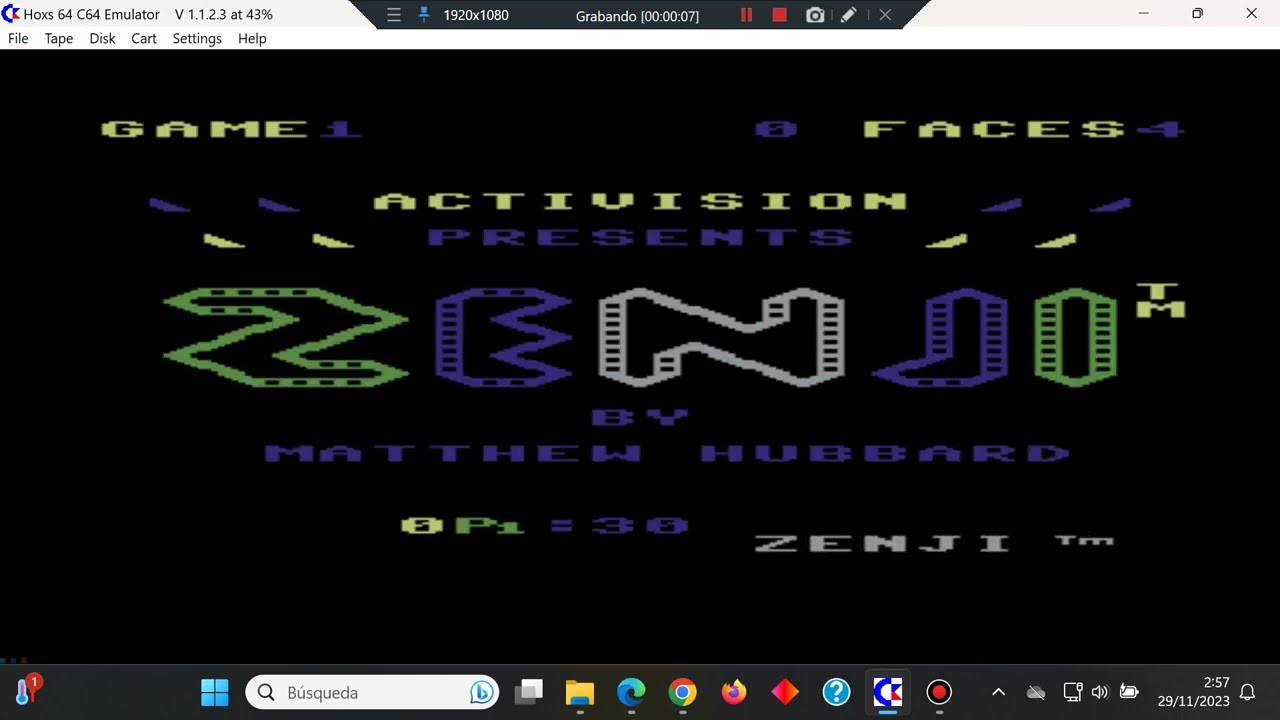Open the battery status tray icon
The width and height of the screenshot is (1280, 720).
click(1129, 692)
